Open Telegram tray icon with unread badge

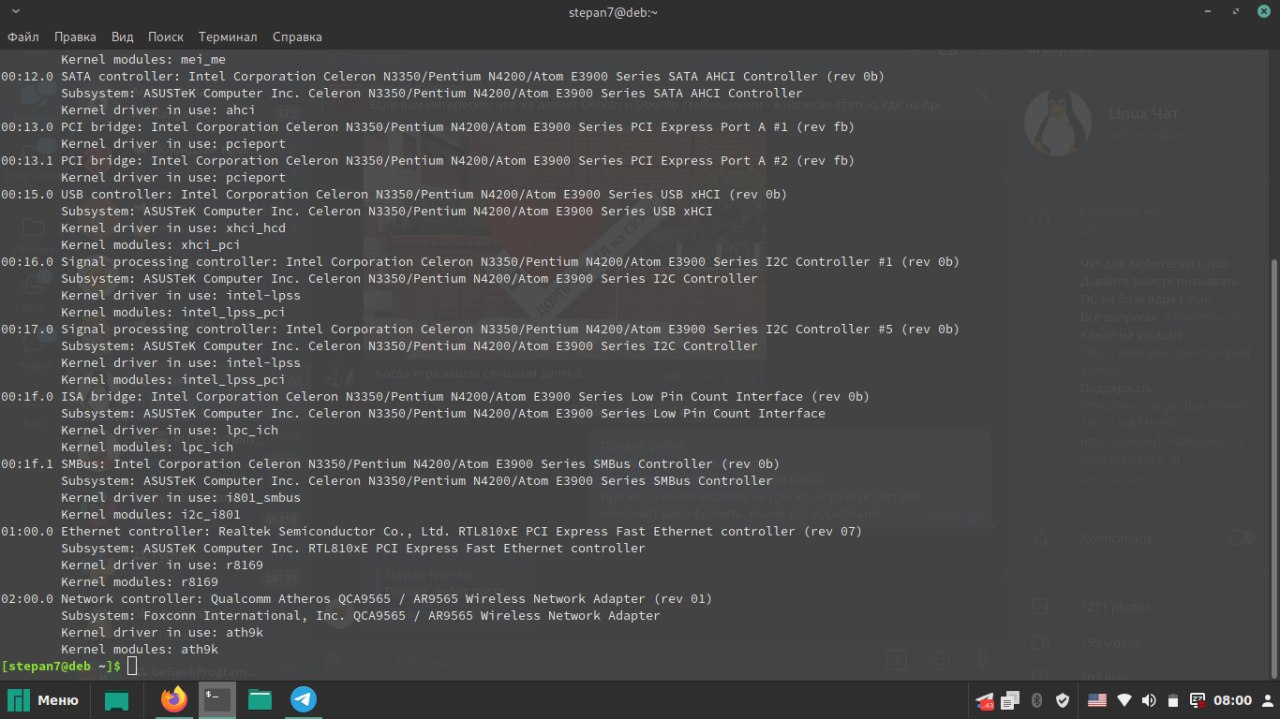(x=985, y=701)
